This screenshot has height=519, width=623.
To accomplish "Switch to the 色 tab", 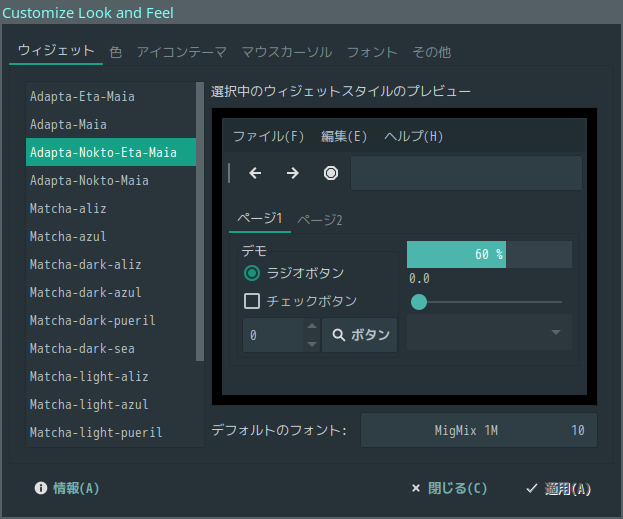I will point(116,52).
